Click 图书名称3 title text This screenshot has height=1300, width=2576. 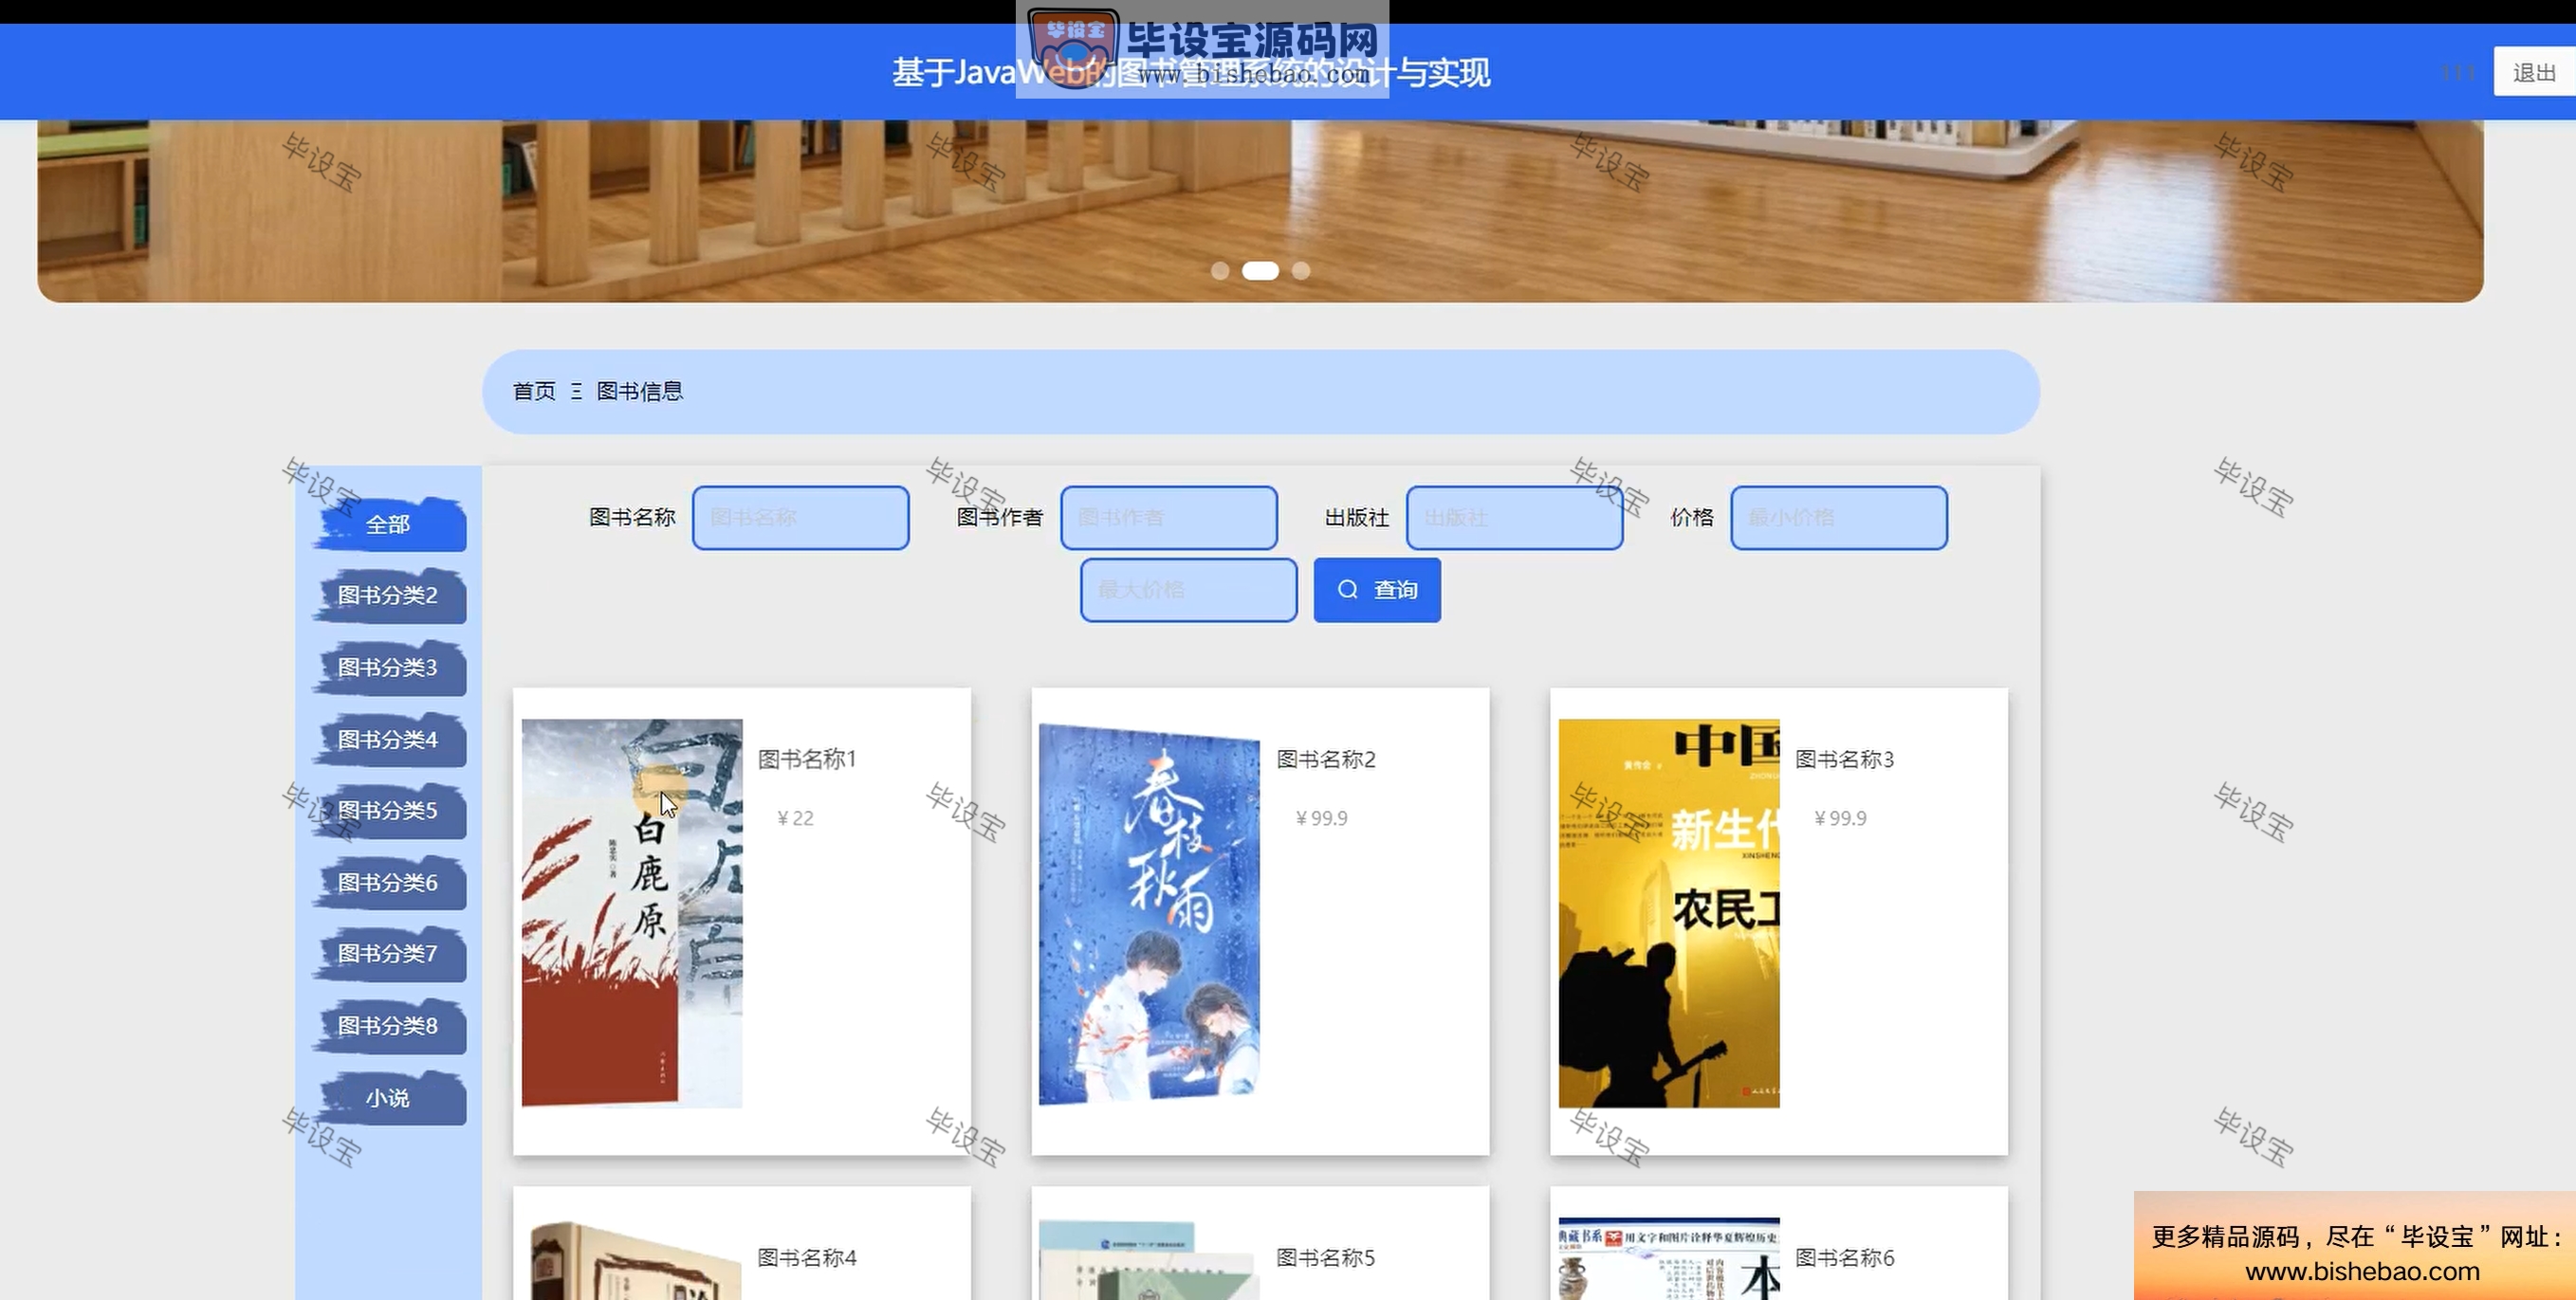(x=1845, y=759)
